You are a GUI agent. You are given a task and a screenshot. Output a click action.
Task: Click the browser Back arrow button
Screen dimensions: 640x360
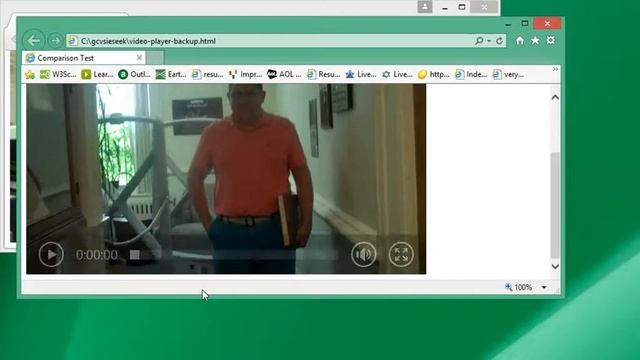(x=33, y=40)
